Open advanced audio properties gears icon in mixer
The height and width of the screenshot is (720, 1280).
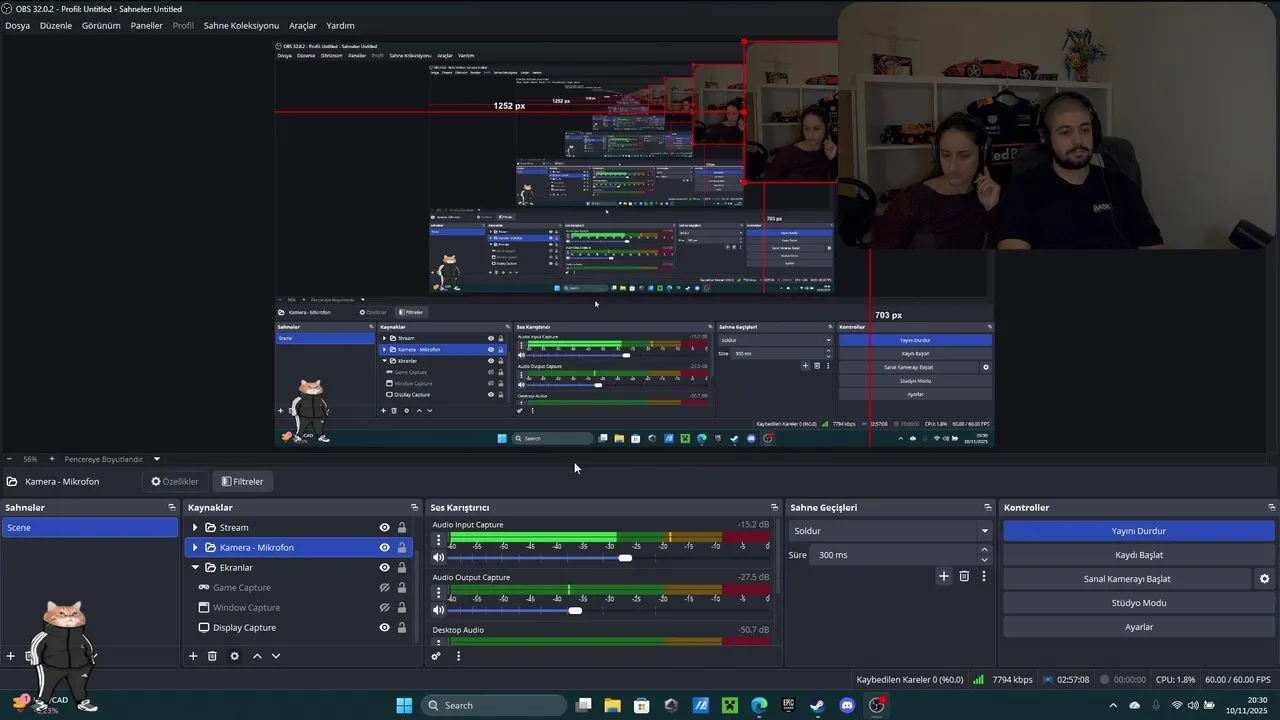436,656
